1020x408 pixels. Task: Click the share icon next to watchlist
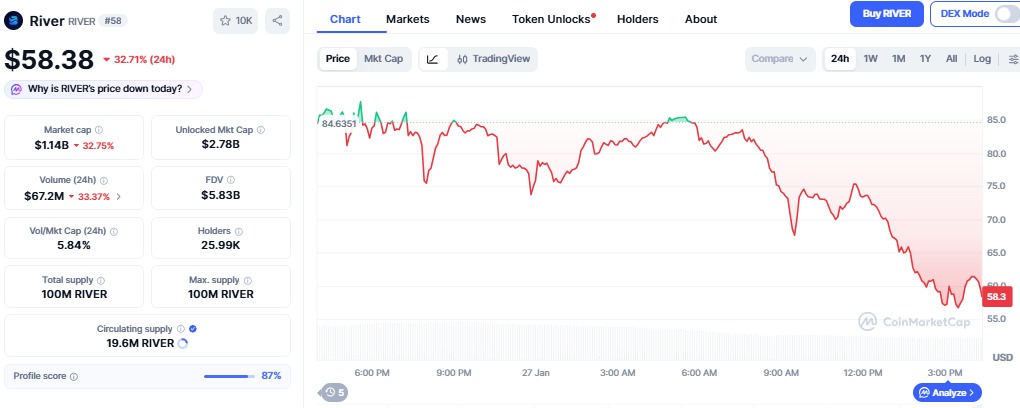(x=278, y=20)
